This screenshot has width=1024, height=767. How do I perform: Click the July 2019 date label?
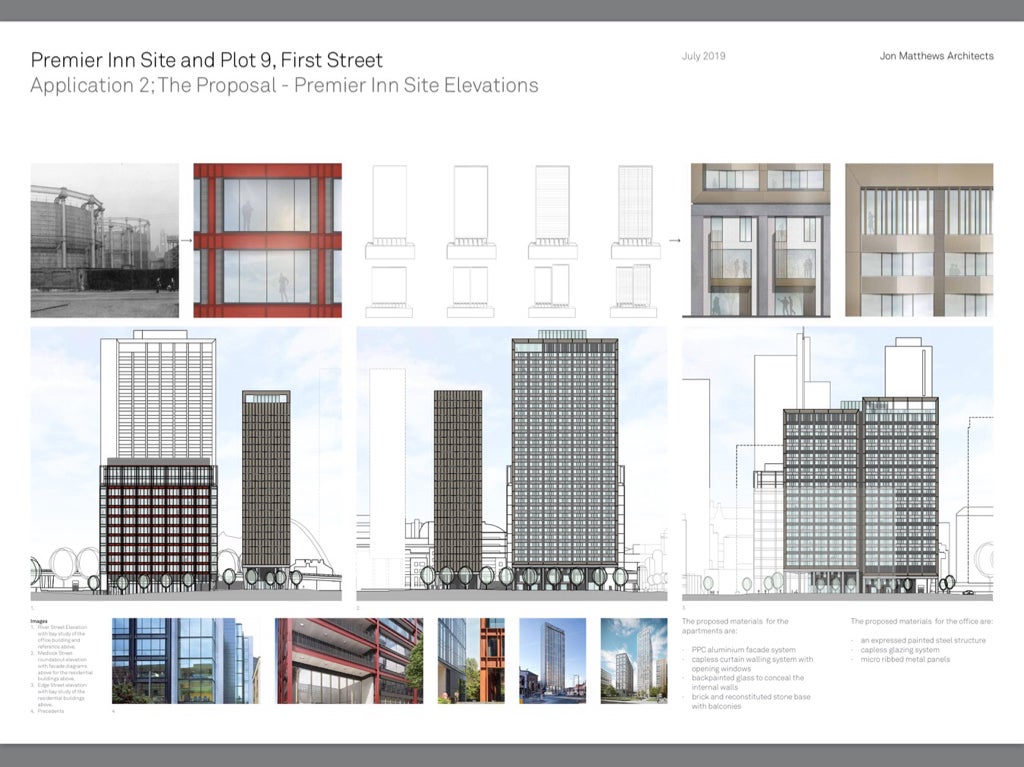coord(703,57)
